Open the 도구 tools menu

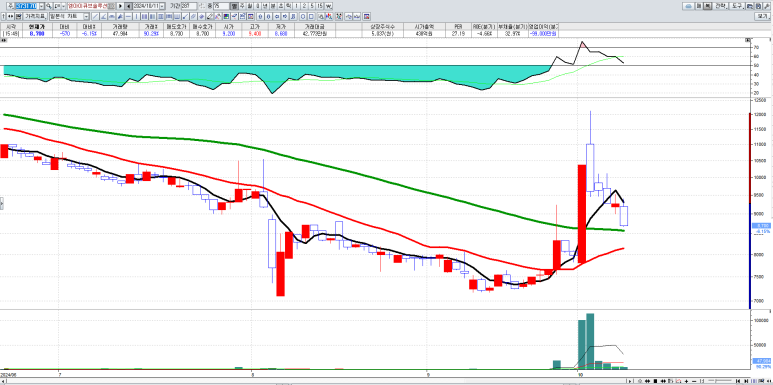pos(737,6)
